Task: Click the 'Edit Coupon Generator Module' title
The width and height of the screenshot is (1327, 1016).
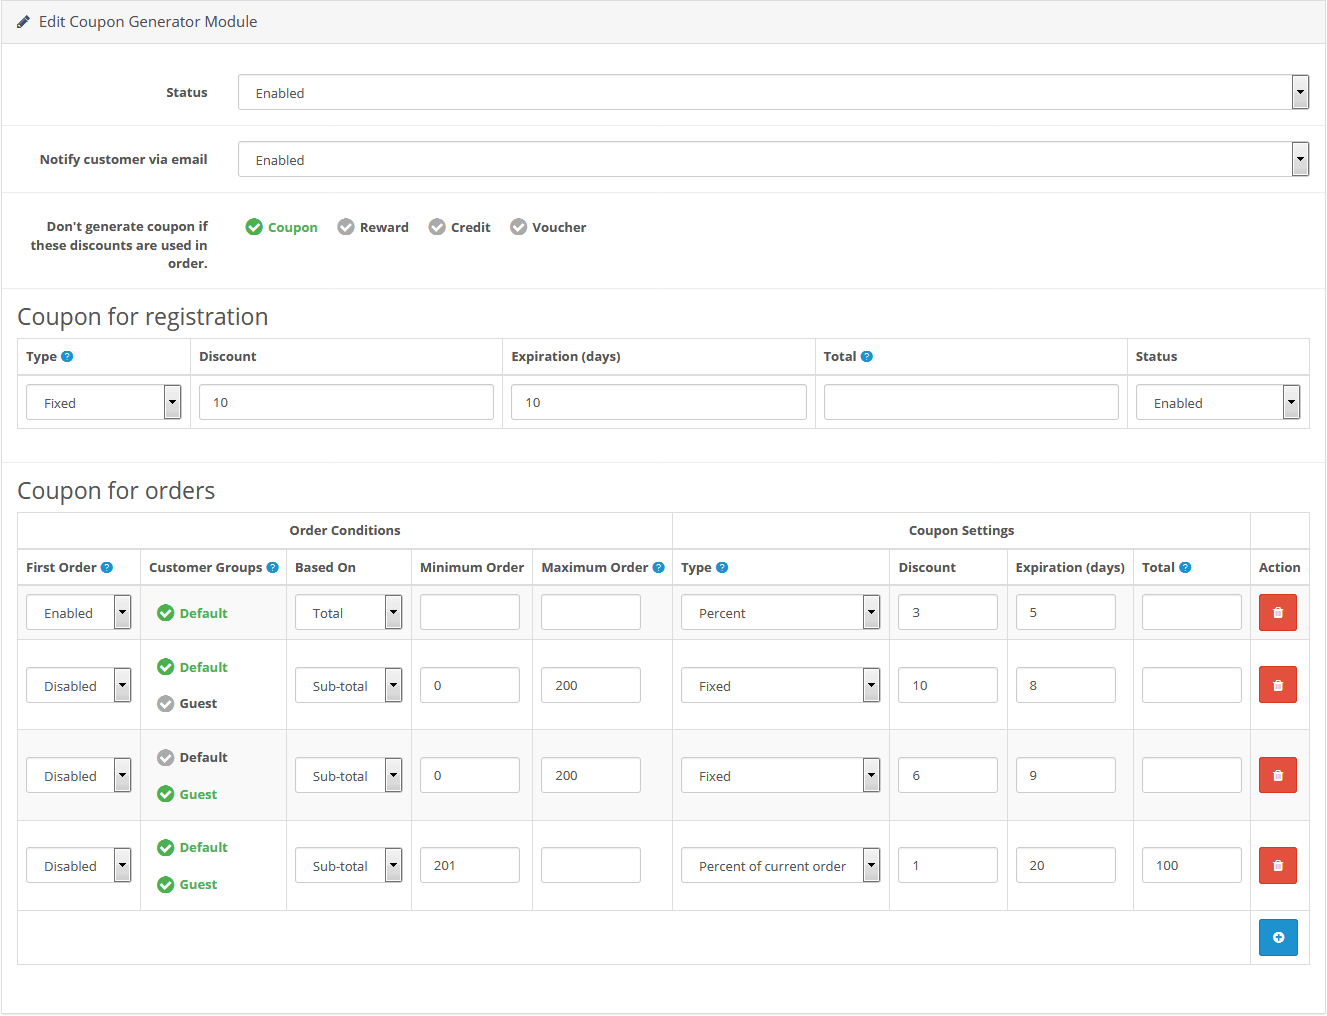Action: [x=148, y=21]
